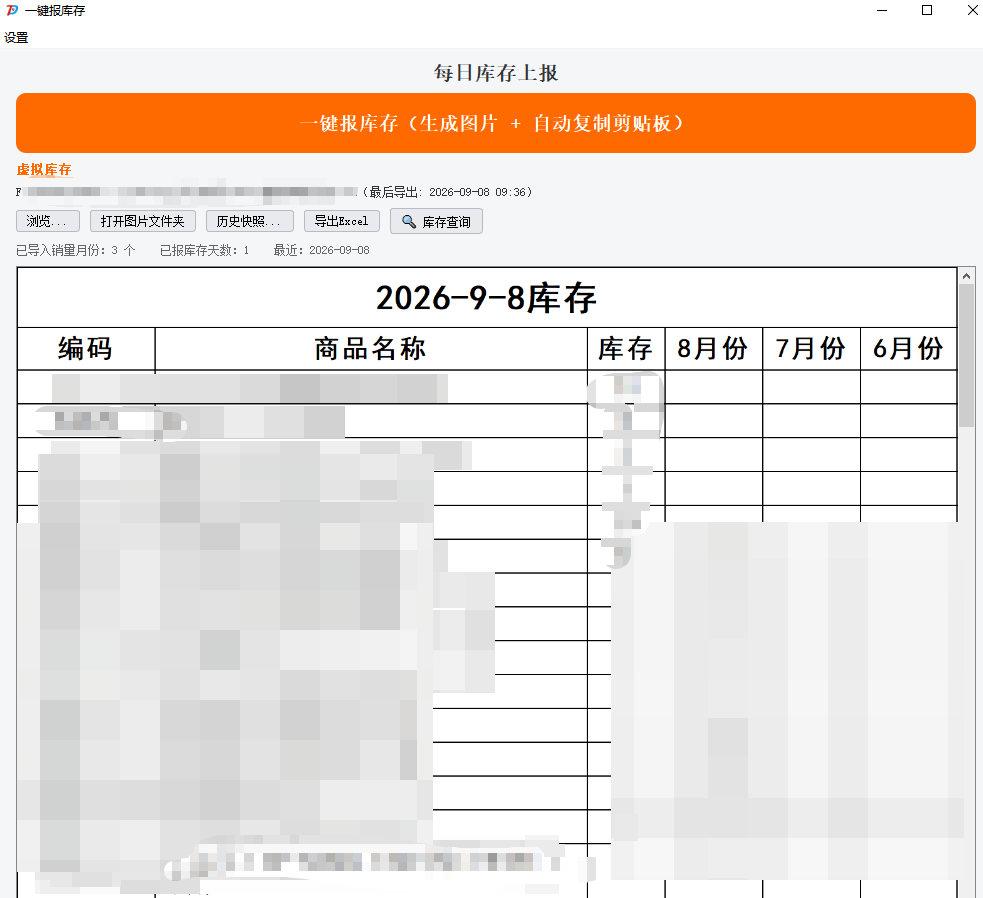The width and height of the screenshot is (983, 898).
Task: Click the orange 一键报库存 generate button
Action: tap(495, 123)
